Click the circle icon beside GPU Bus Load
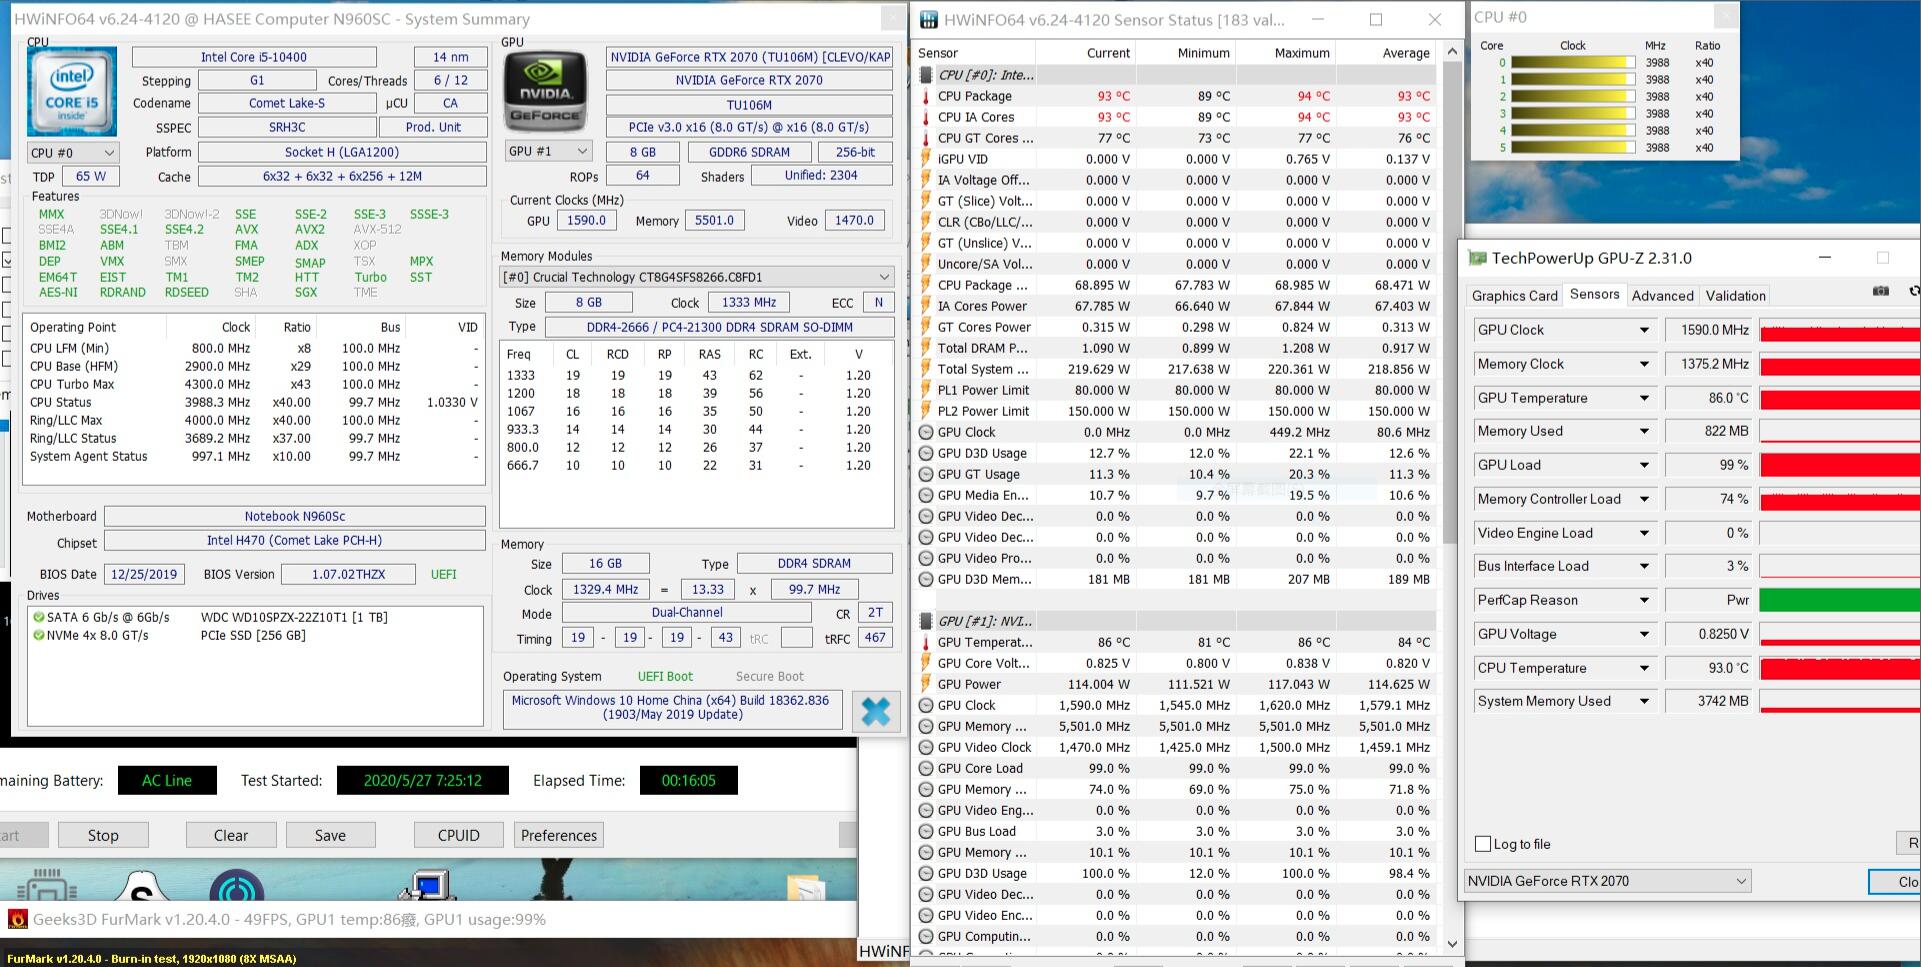 926,832
